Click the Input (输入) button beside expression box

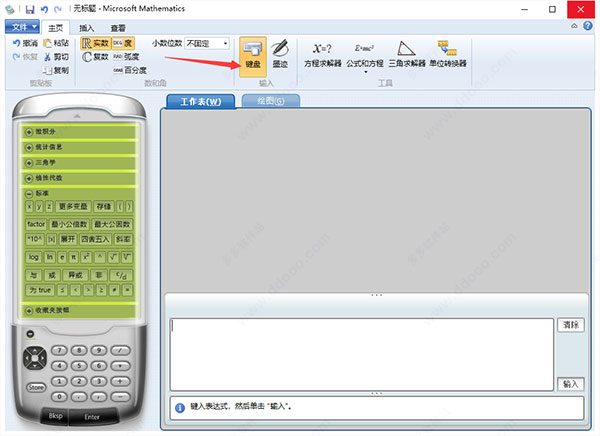(571, 384)
